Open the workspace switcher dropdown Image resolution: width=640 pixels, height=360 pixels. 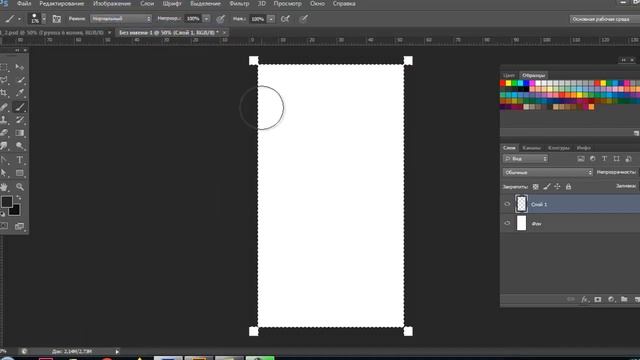coord(604,19)
